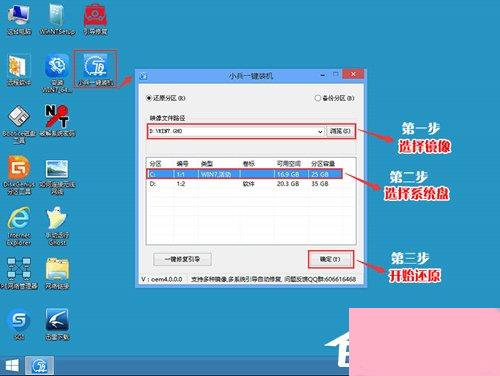Image resolution: width=500 pixels, height=376 pixels.
Task: Click the 浏览 browse button
Action: point(340,131)
